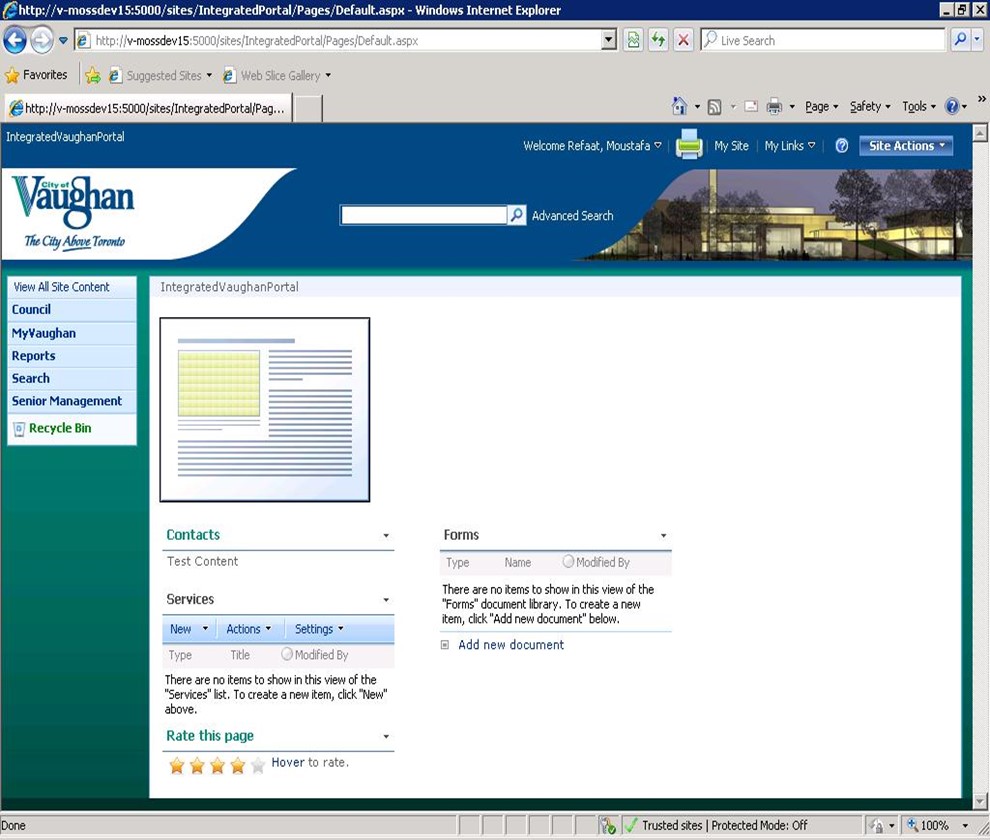Open the Settings dropdown in Services toolbar

tap(318, 629)
